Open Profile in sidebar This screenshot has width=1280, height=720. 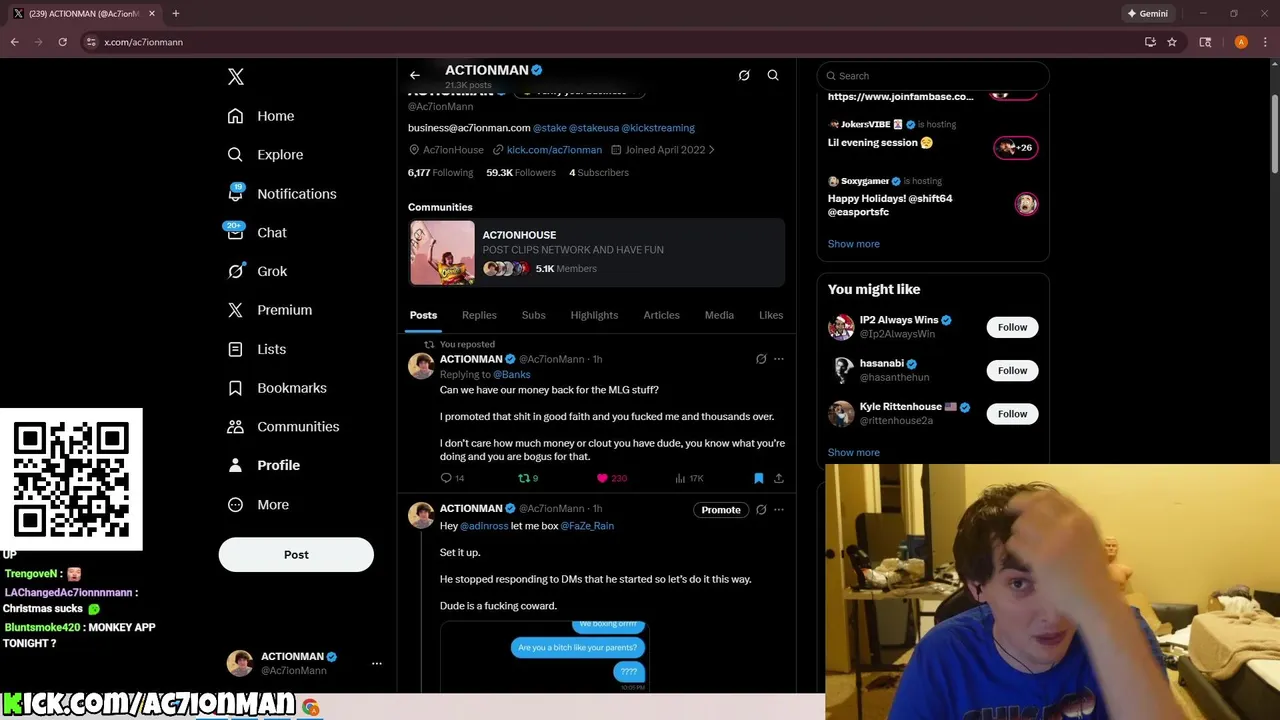pyautogui.click(x=264, y=465)
